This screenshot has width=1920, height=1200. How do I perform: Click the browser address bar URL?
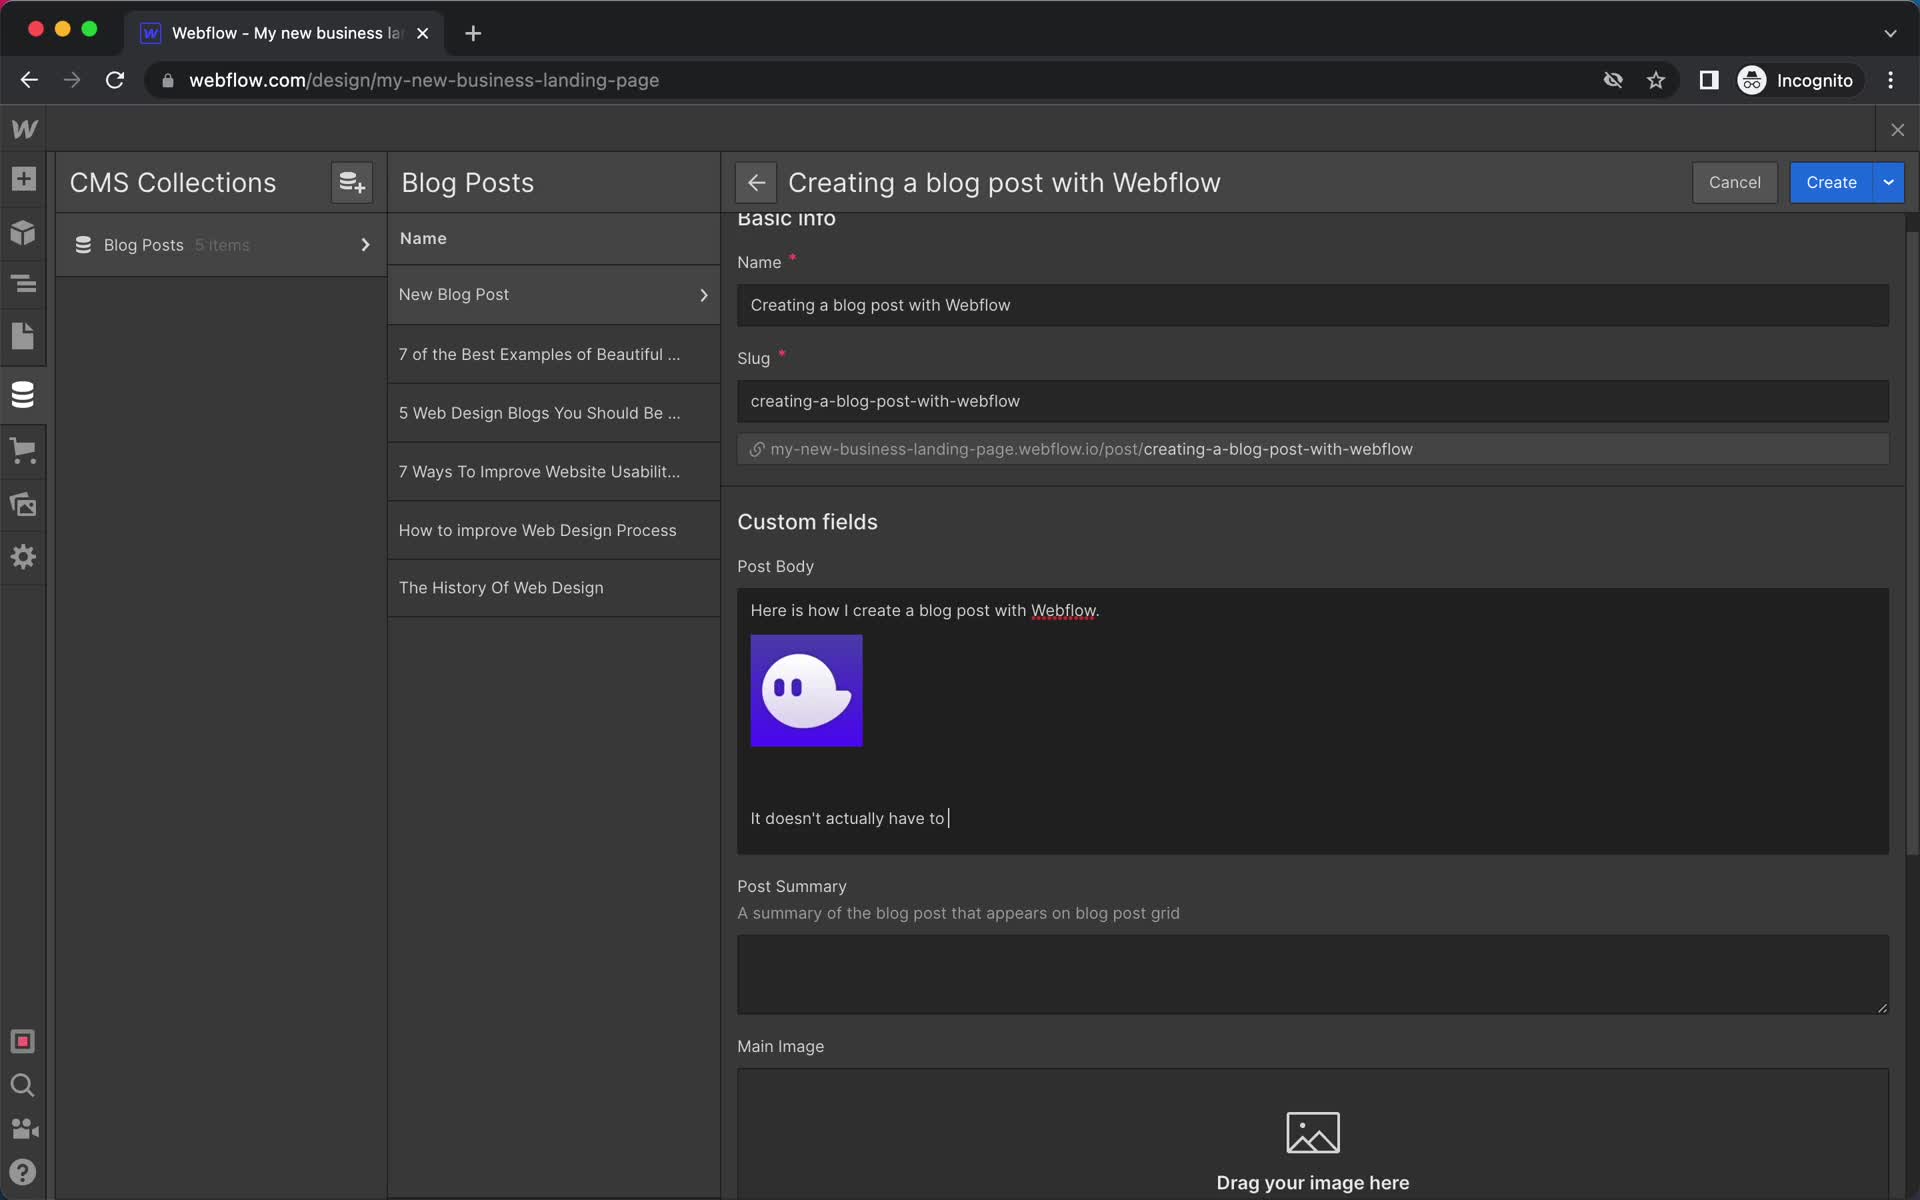(424, 80)
